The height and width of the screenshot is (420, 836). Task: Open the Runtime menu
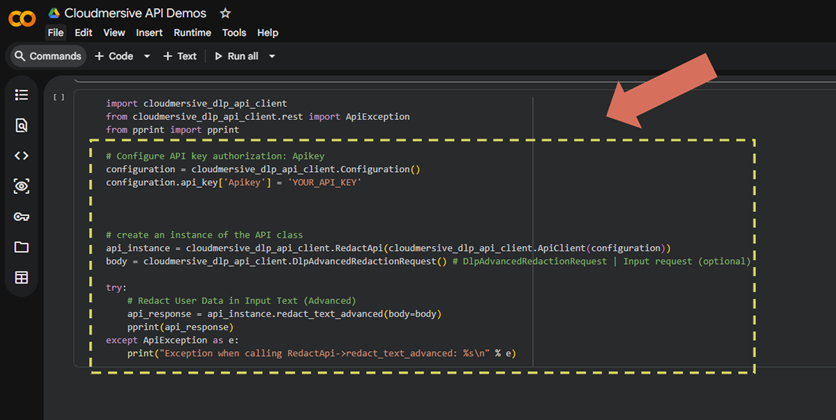192,33
